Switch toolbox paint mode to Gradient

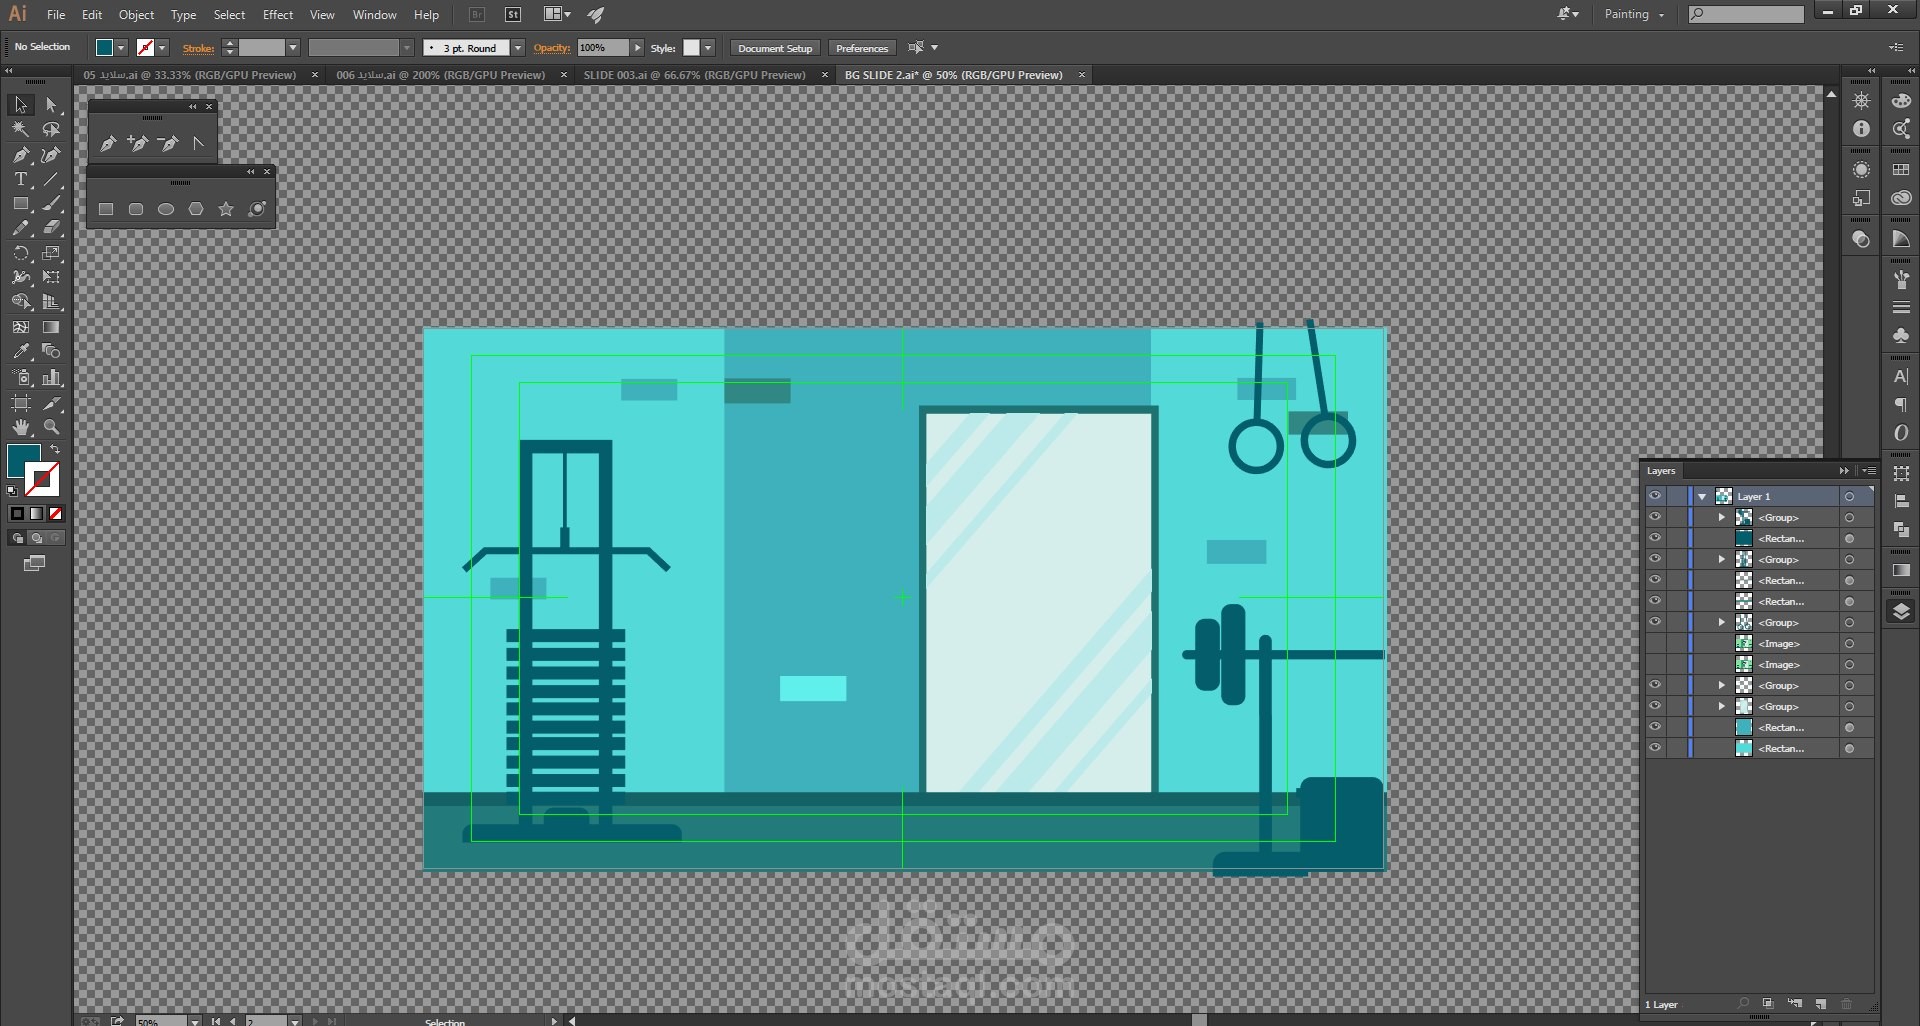click(36, 514)
